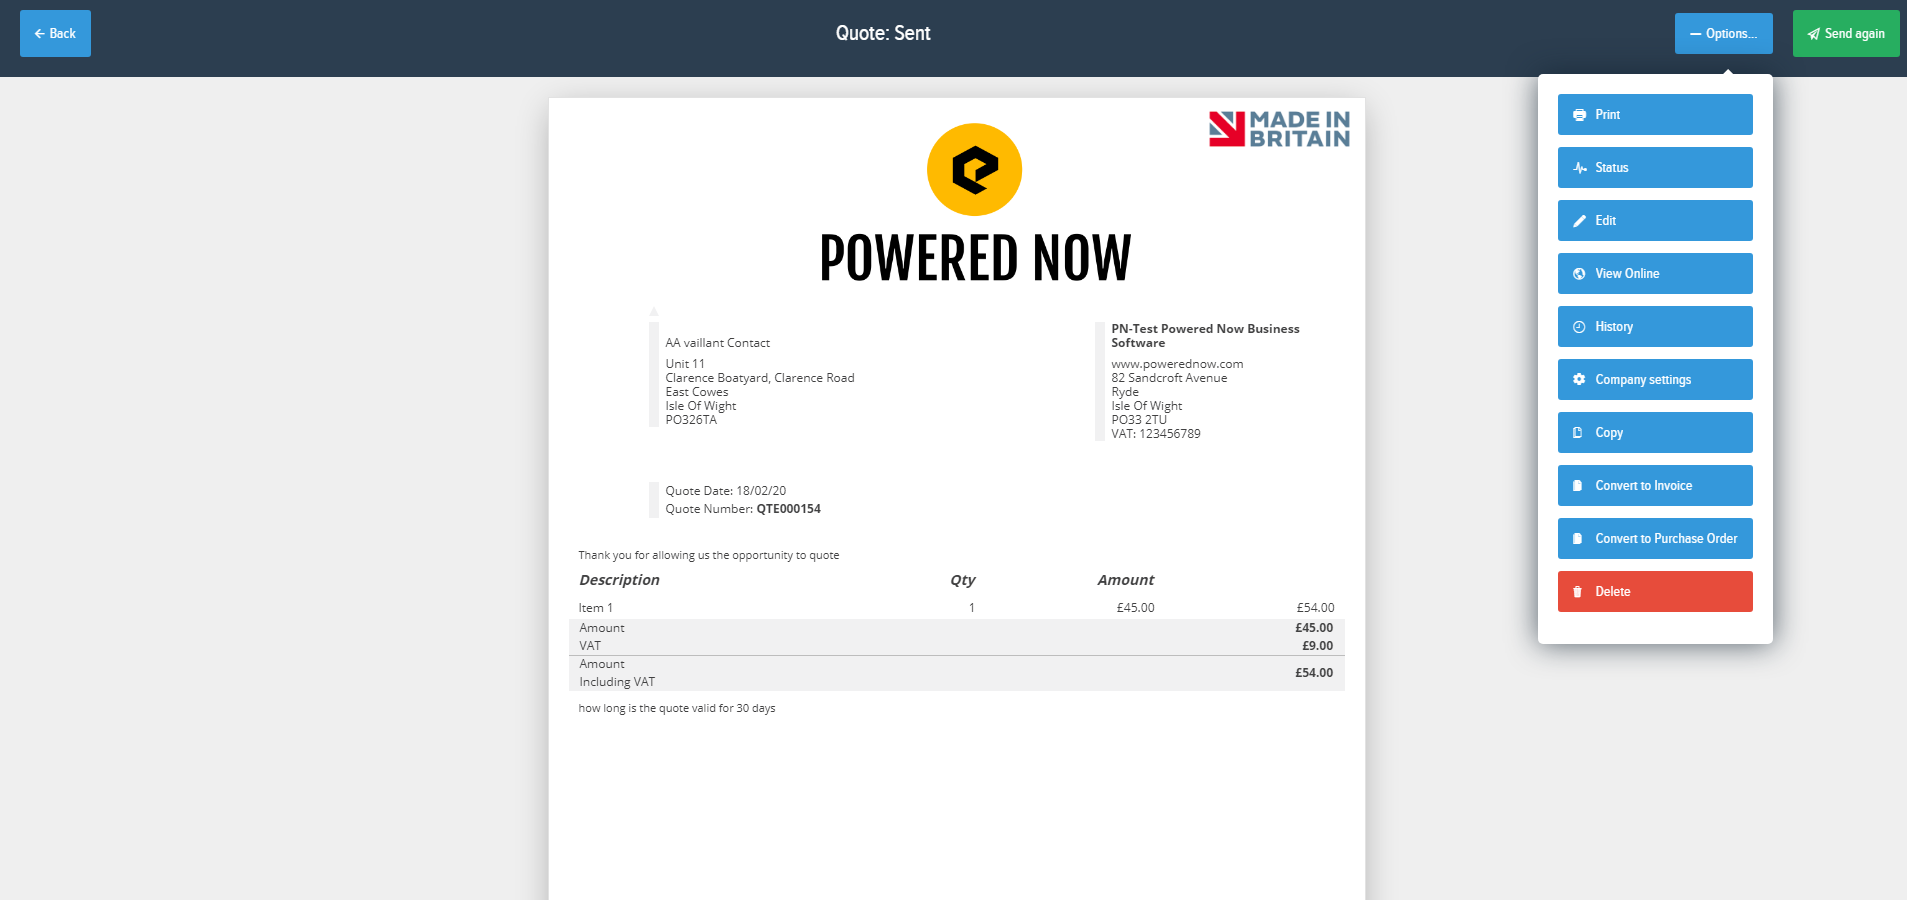This screenshot has width=1907, height=900.
Task: Choose Convert to Invoice
Action: coord(1655,486)
